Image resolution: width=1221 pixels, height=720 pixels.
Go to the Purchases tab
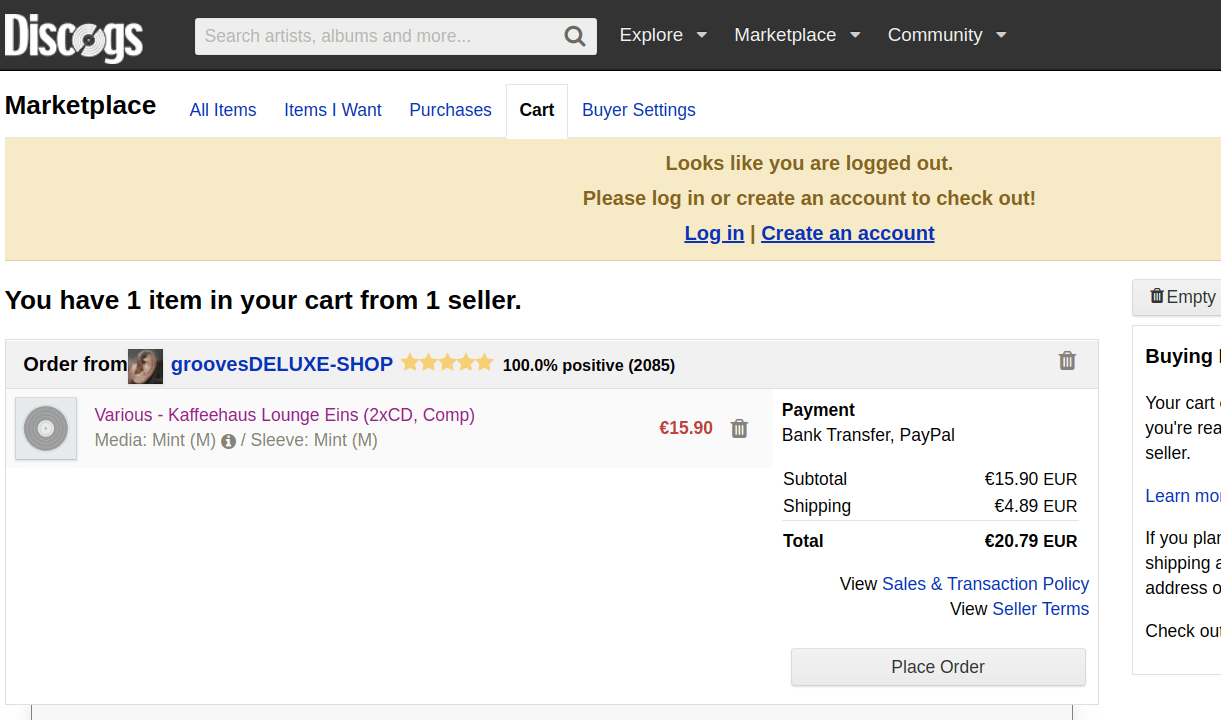(x=450, y=110)
